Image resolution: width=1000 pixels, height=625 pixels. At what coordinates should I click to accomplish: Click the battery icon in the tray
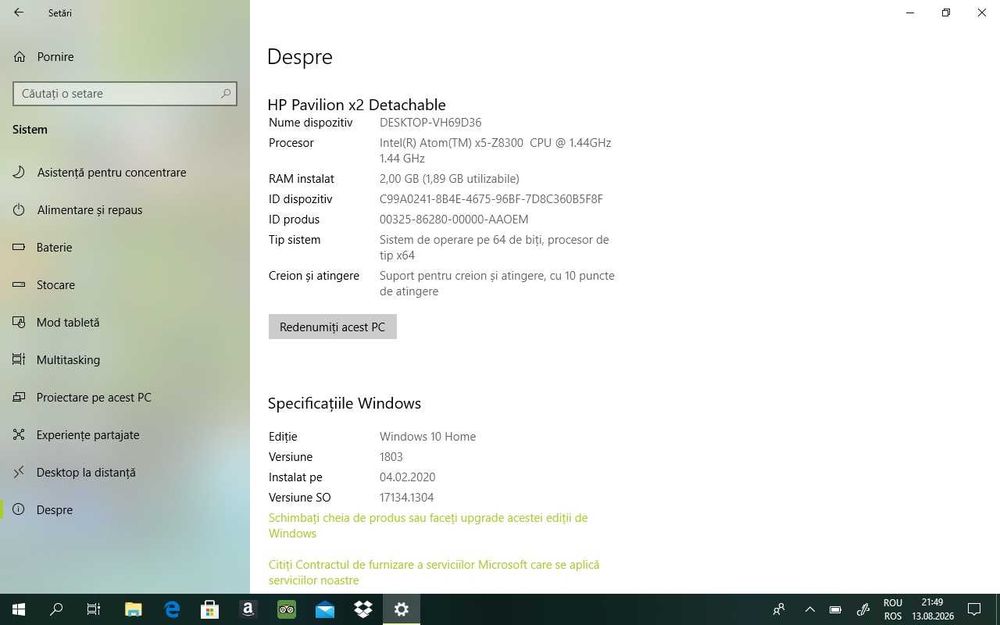pyautogui.click(x=835, y=610)
